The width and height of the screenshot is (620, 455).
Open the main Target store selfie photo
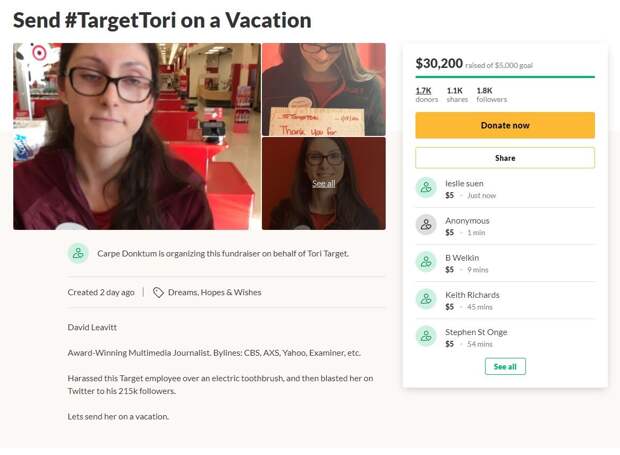point(137,136)
